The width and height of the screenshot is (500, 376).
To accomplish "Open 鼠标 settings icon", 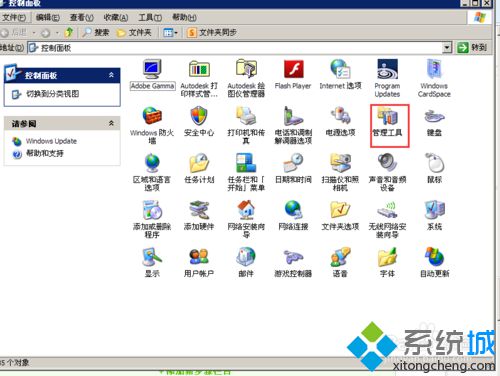I will [434, 168].
